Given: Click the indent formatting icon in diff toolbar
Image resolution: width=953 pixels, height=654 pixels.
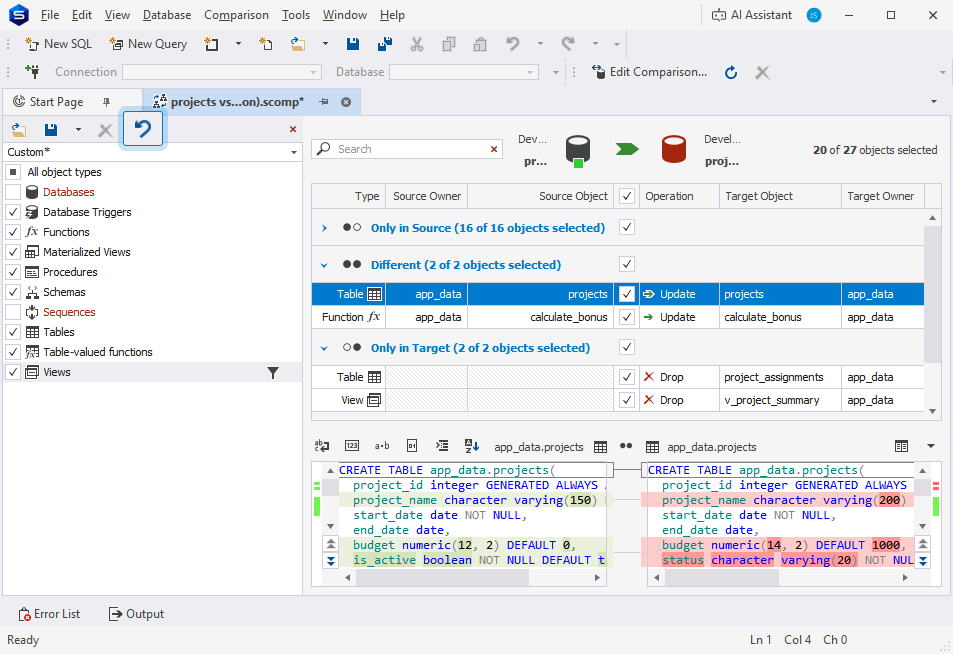Looking at the screenshot, I should 442,446.
